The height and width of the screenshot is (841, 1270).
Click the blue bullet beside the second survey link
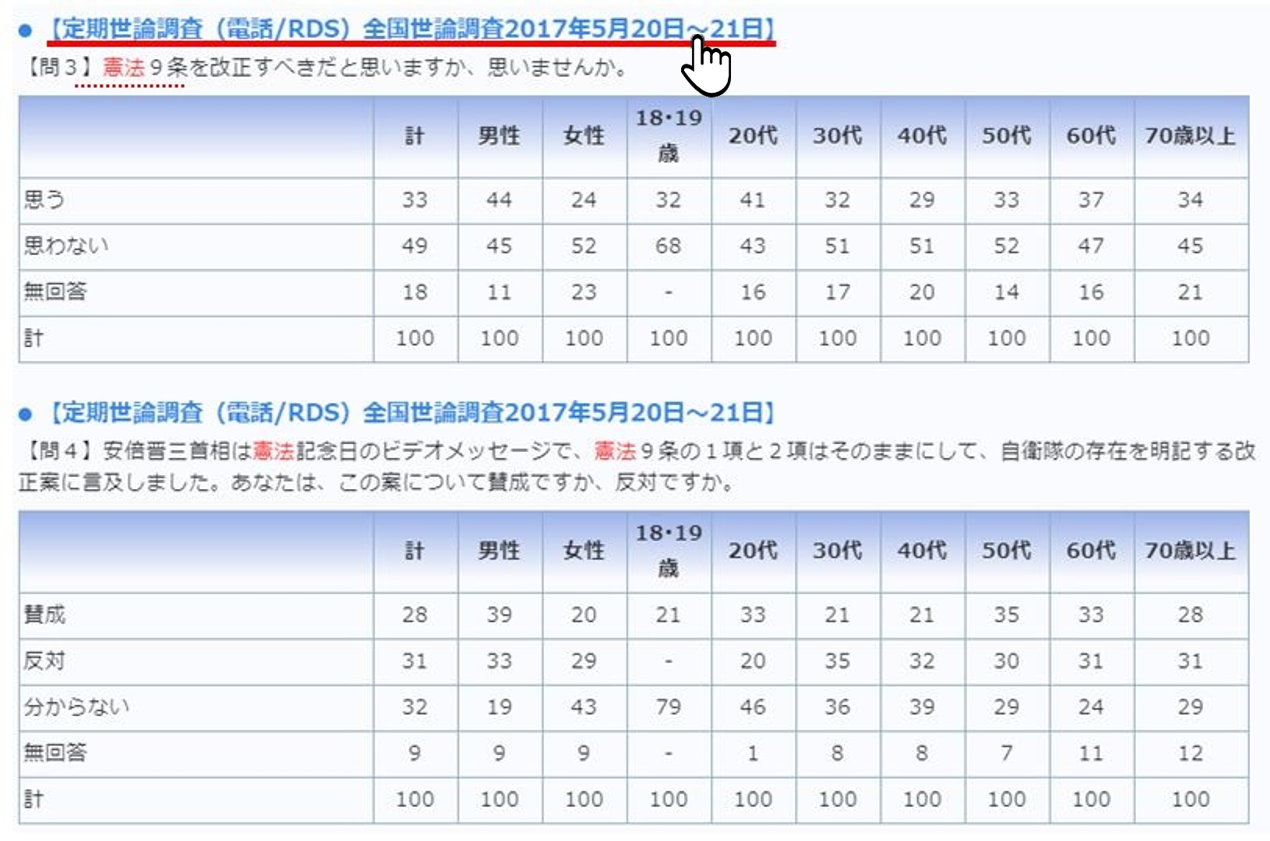click(25, 413)
